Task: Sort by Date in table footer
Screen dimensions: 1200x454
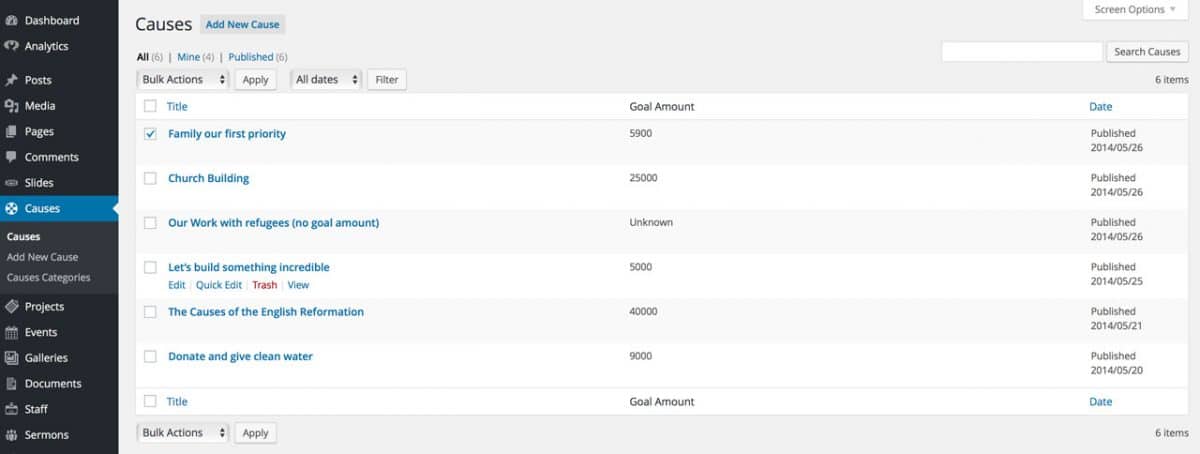Action: tap(1100, 401)
